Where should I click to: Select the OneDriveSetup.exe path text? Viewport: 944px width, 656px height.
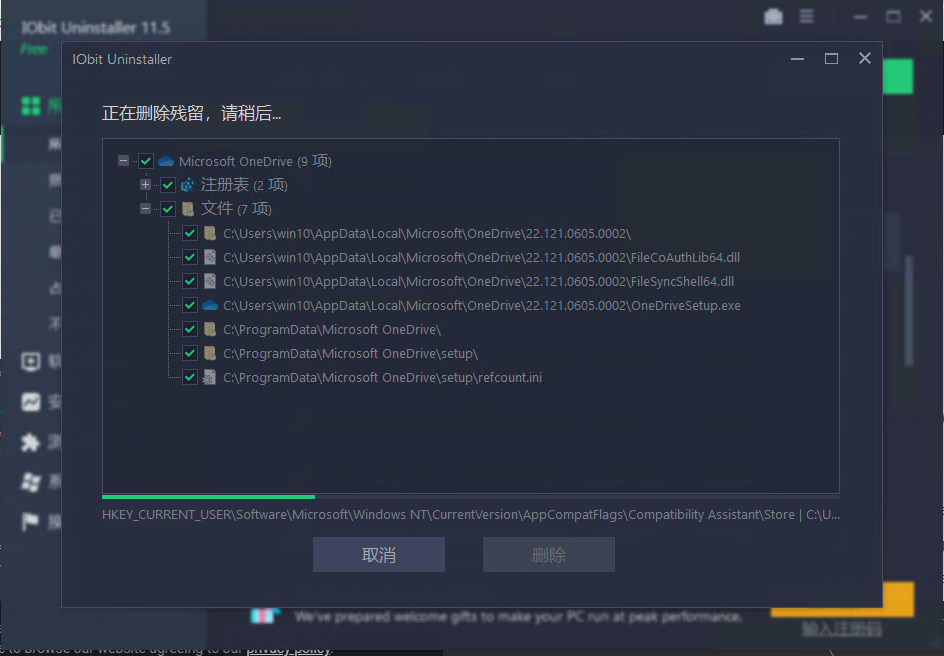482,305
